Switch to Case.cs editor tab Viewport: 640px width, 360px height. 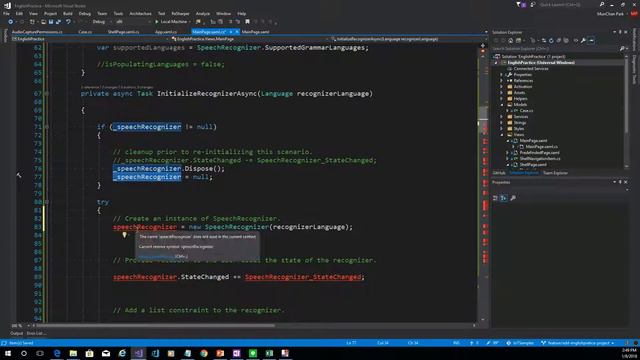tap(85, 32)
